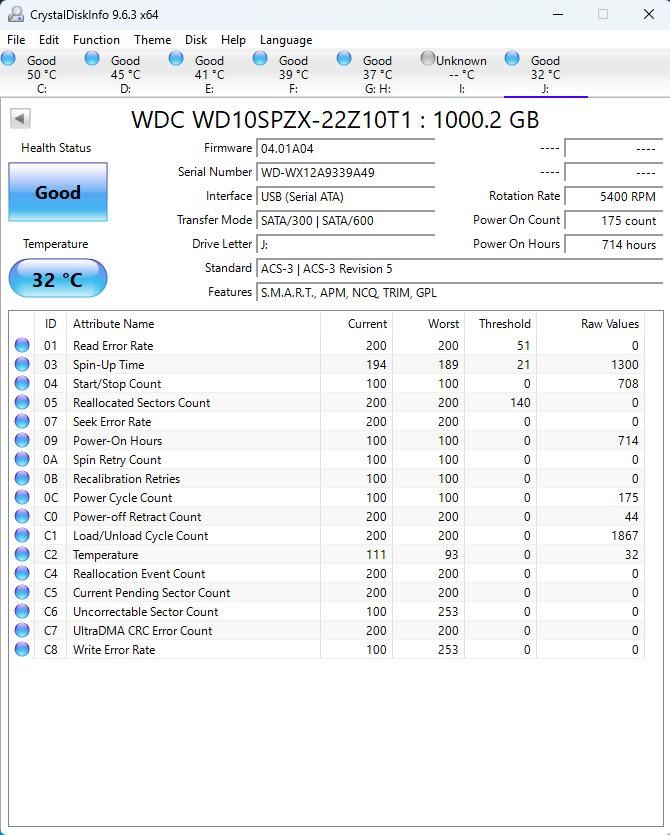Click status icon for Recalibration Retries
Screen dimensions: 670x835
22,478
